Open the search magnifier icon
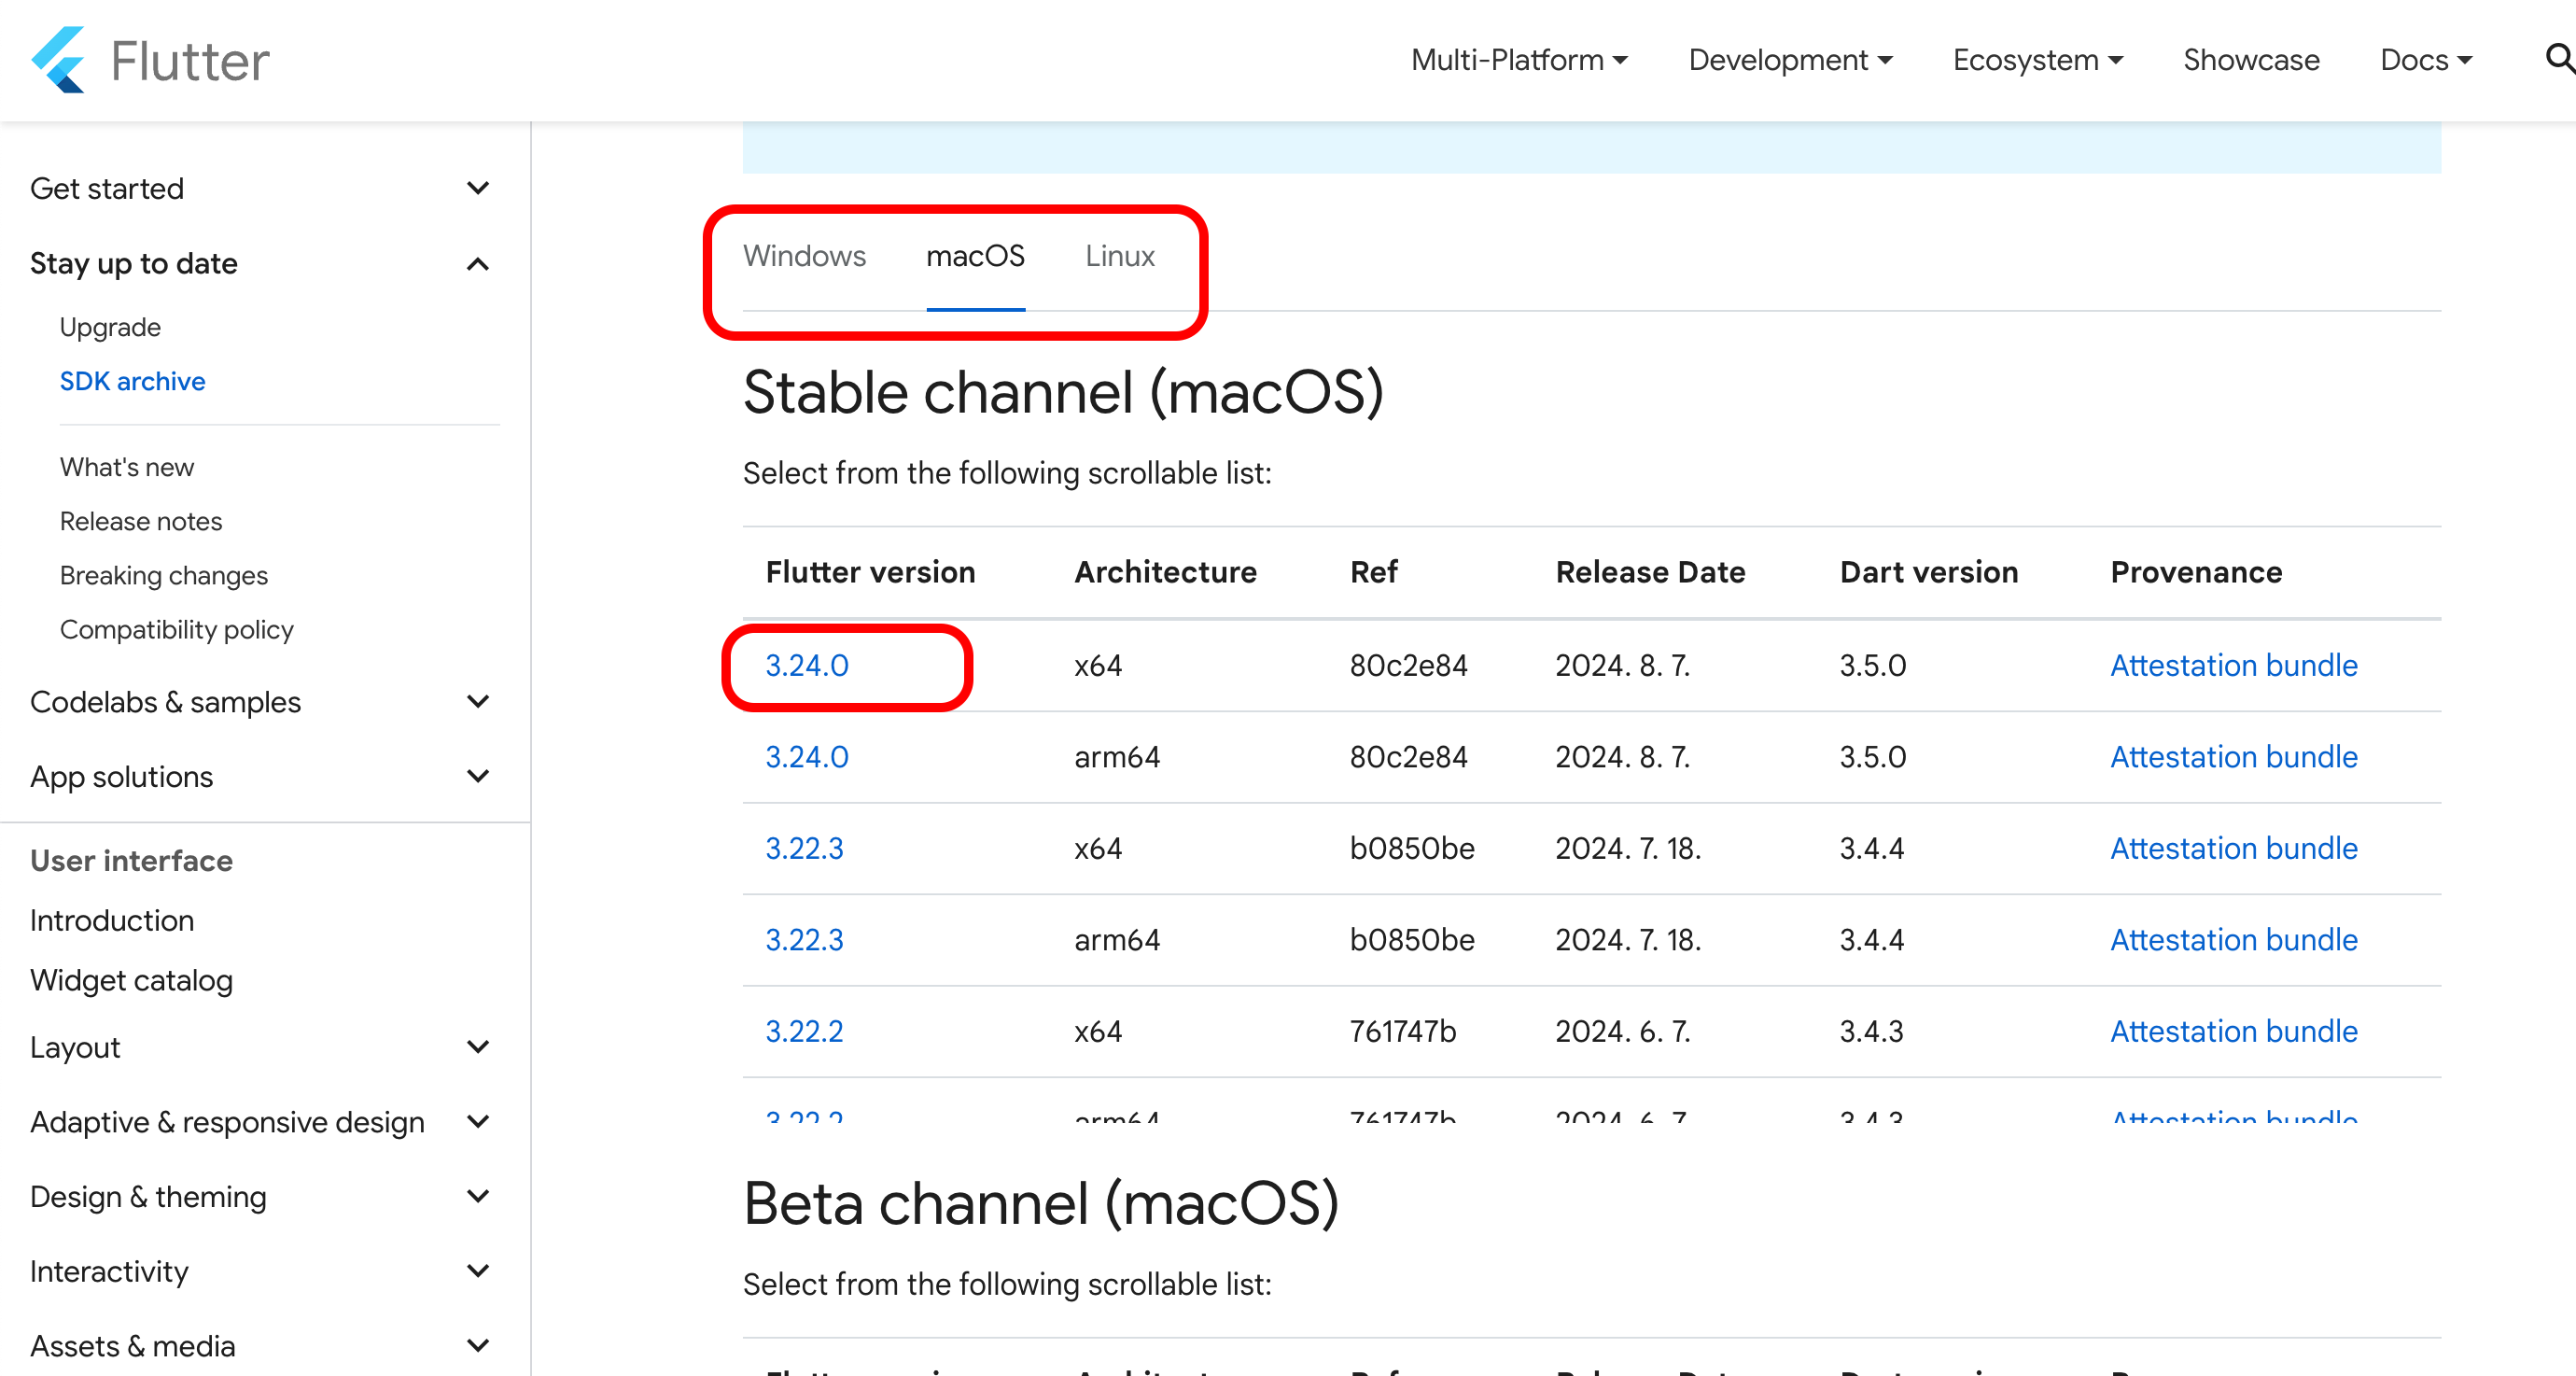Viewport: 2576px width, 1376px height. coord(2558,59)
